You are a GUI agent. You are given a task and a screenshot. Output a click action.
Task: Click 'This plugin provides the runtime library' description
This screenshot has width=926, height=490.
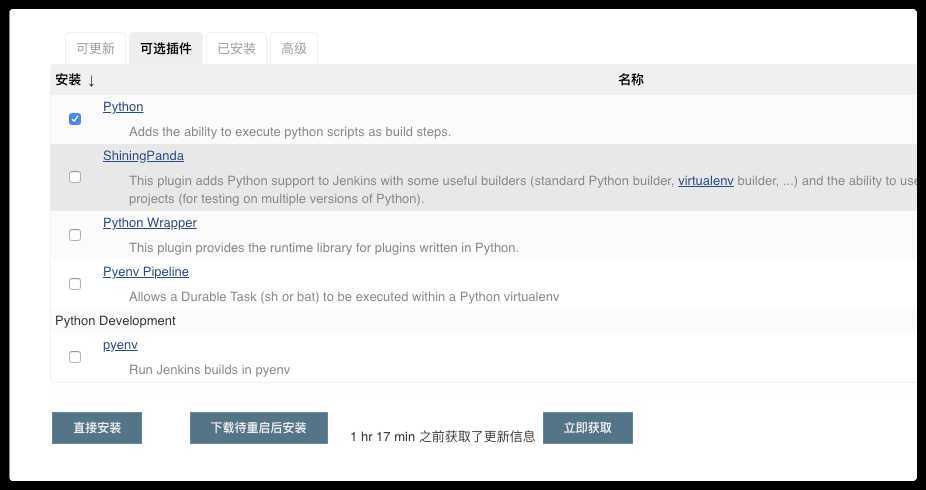click(x=324, y=248)
